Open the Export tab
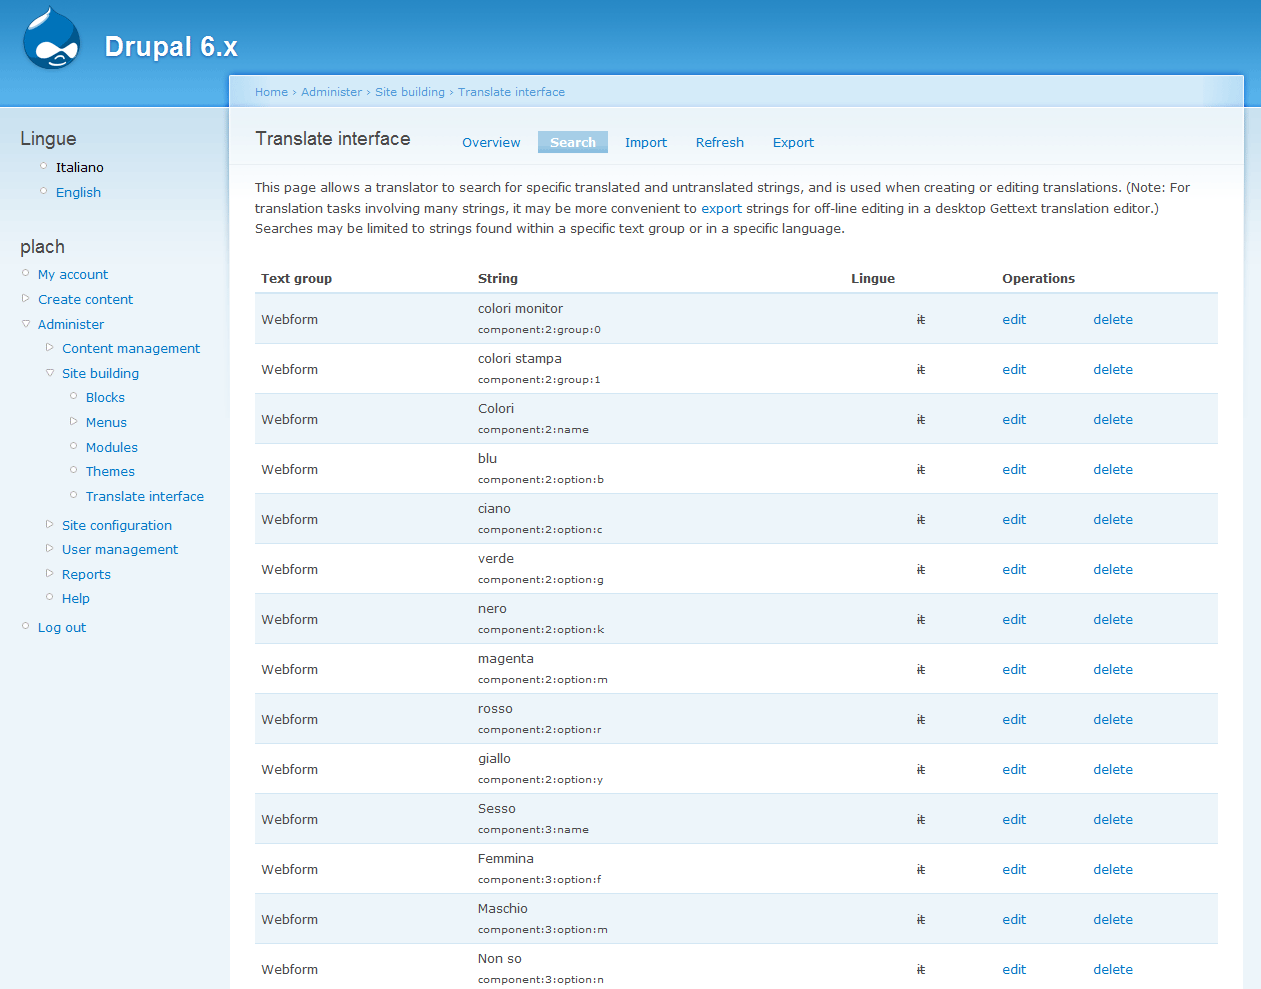Screen dimensions: 1261x989 coord(793,142)
